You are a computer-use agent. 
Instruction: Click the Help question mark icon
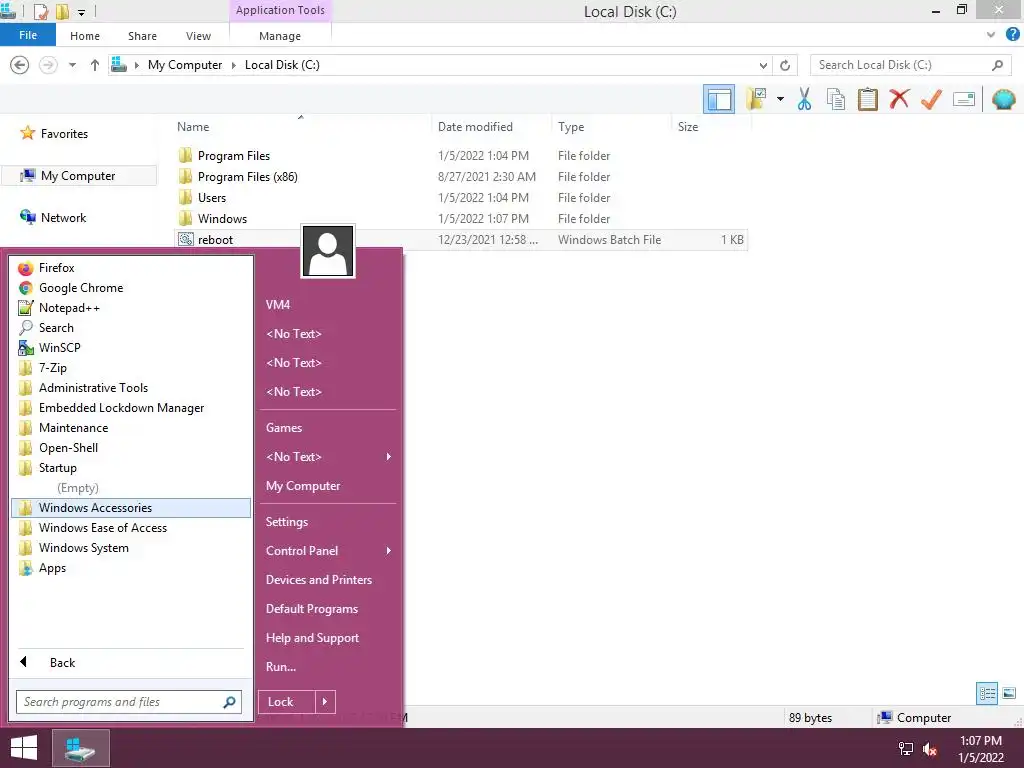coord(1012,35)
